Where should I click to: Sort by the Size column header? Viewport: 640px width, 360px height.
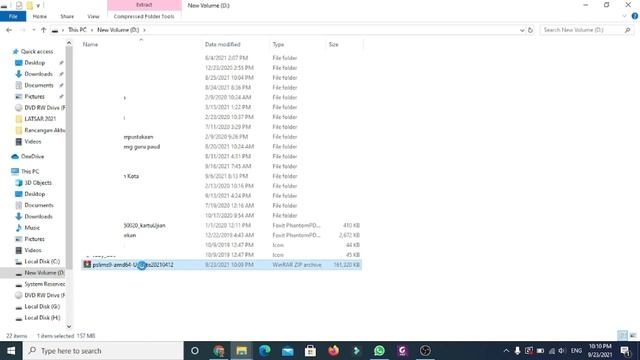pos(333,44)
